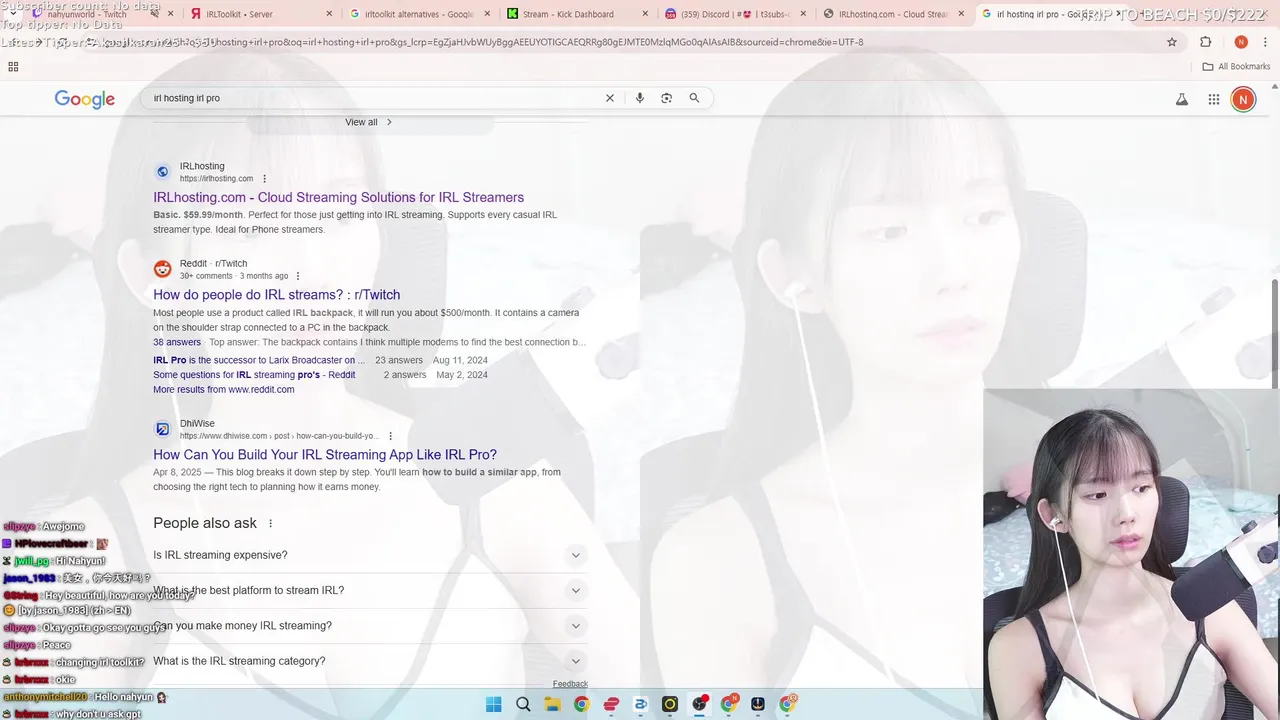Clear the search box with the X icon
The width and height of the screenshot is (1280, 720).
pos(610,98)
